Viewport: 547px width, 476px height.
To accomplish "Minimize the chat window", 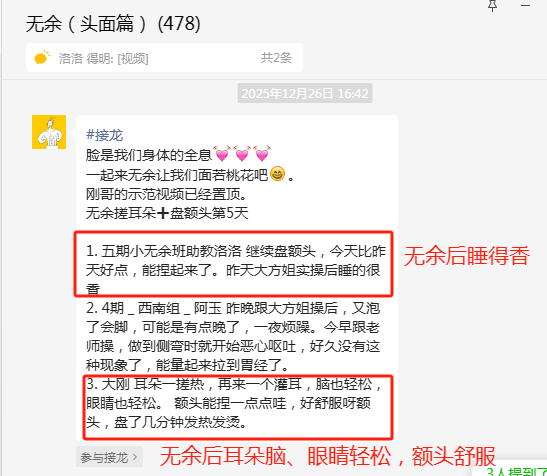I will coord(525,5).
